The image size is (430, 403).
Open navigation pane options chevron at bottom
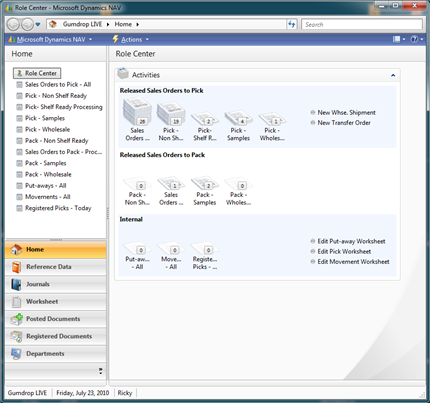[100, 371]
